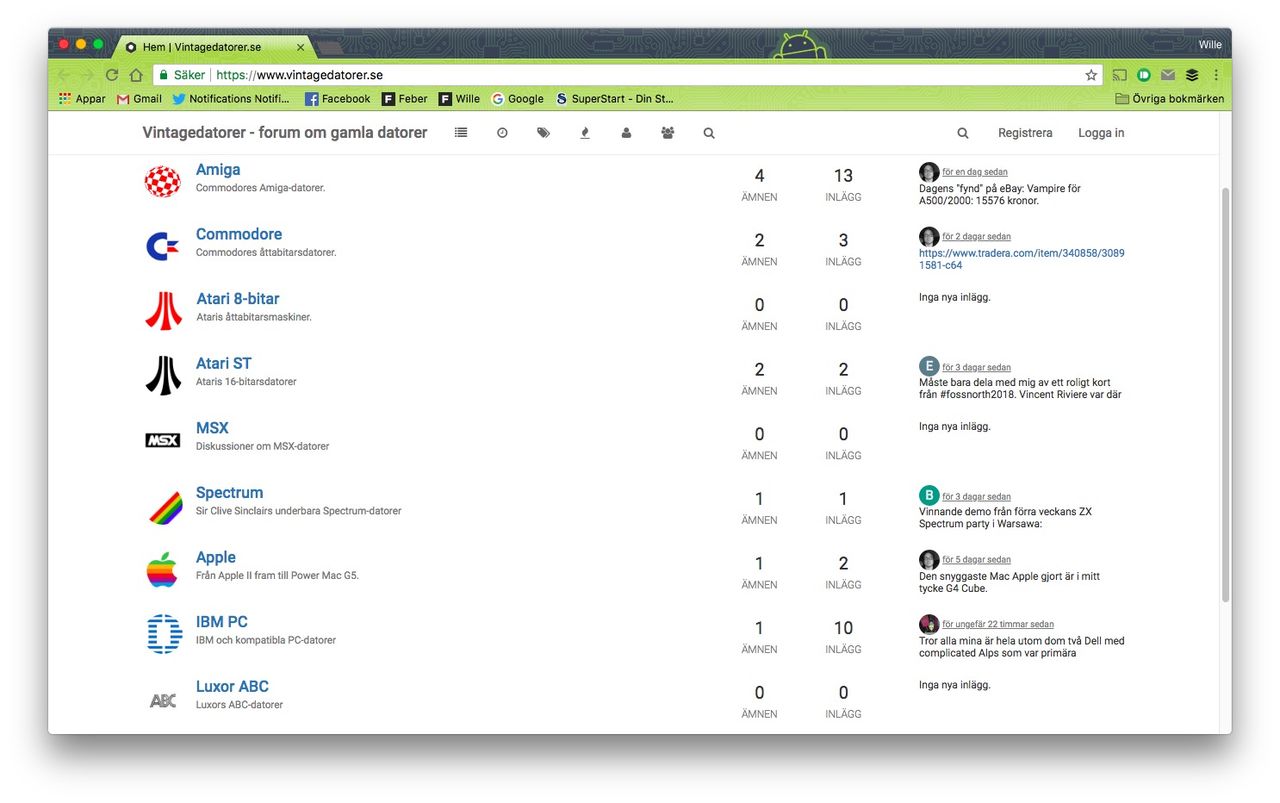The width and height of the screenshot is (1280, 803).
Task: Click the Buffer stacked-layers extension icon
Action: [1192, 75]
